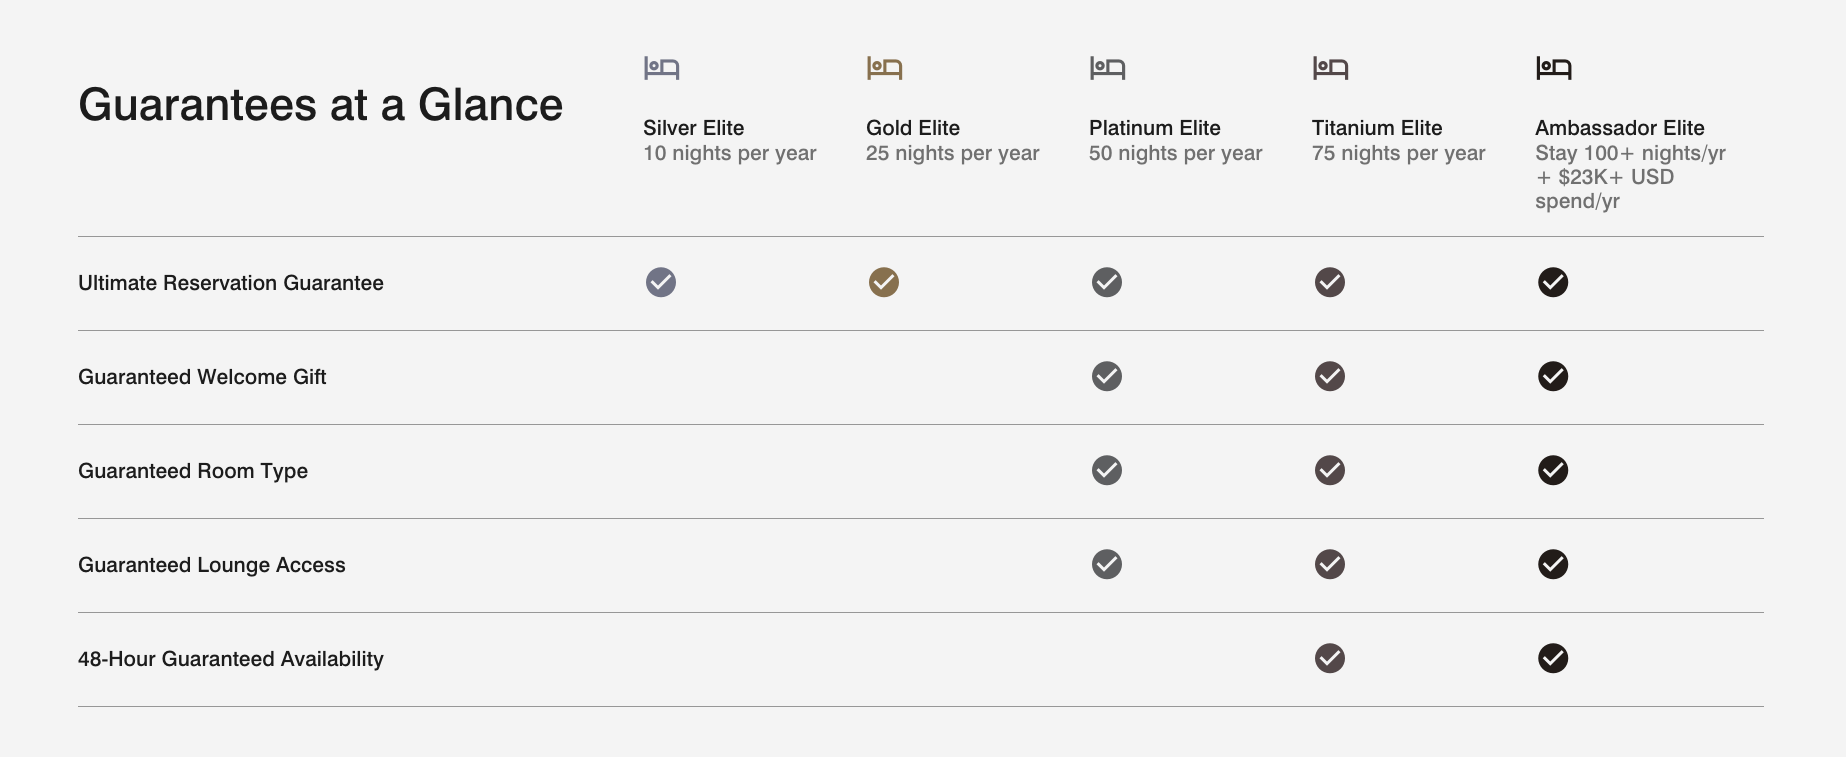This screenshot has height=757, width=1846.
Task: Click the Silver Elite bed icon
Action: (x=661, y=68)
